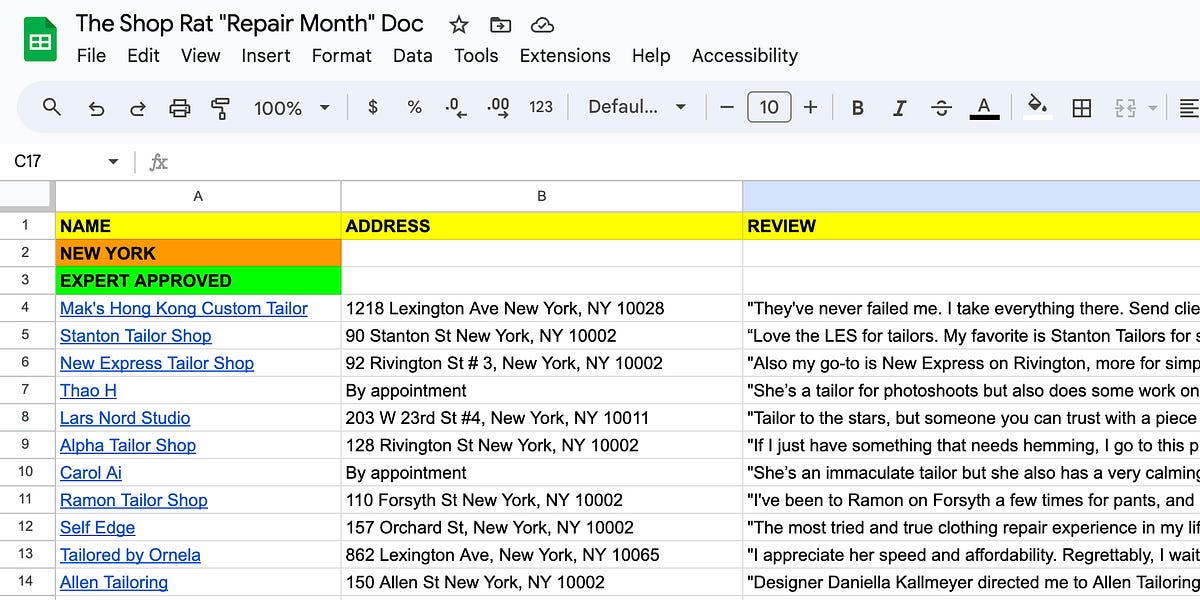Select column A header
Viewport: 1200px width, 600px height.
pos(198,196)
